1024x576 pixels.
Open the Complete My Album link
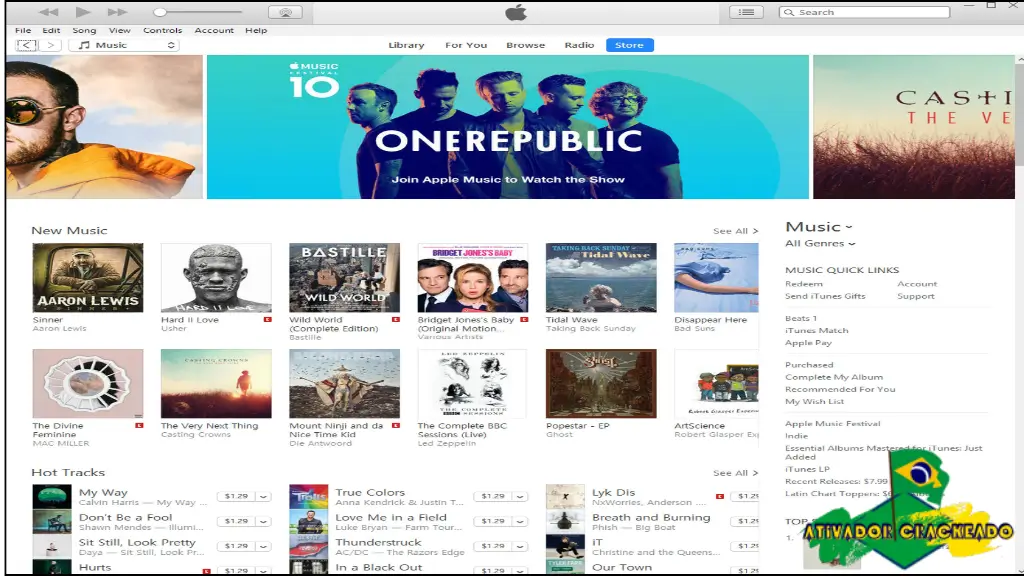coord(834,377)
